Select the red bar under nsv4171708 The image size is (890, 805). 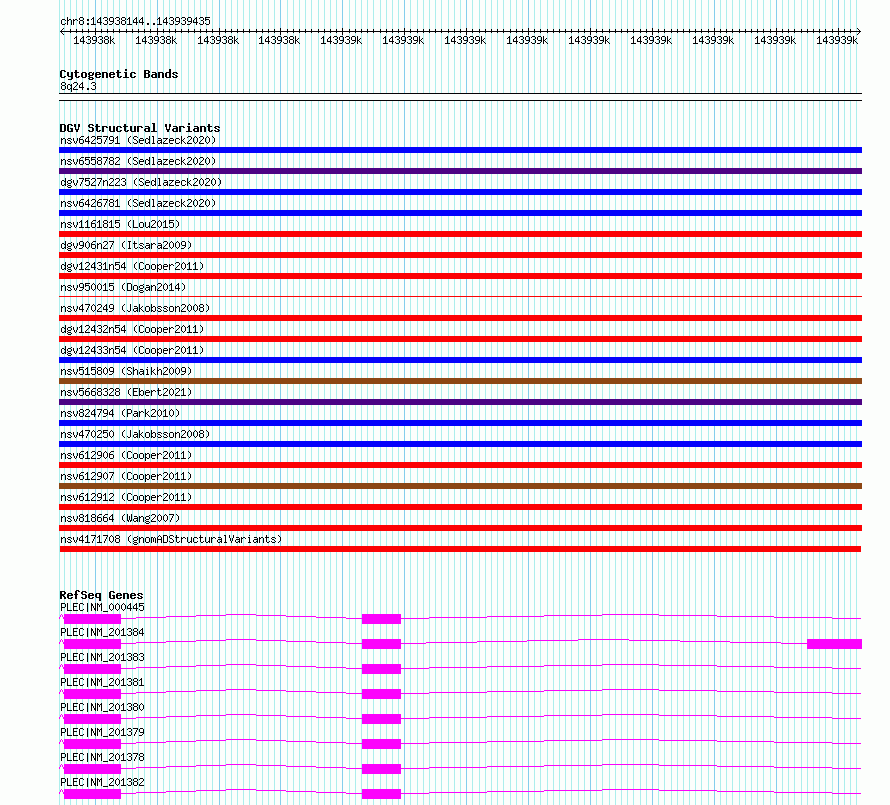(460, 549)
